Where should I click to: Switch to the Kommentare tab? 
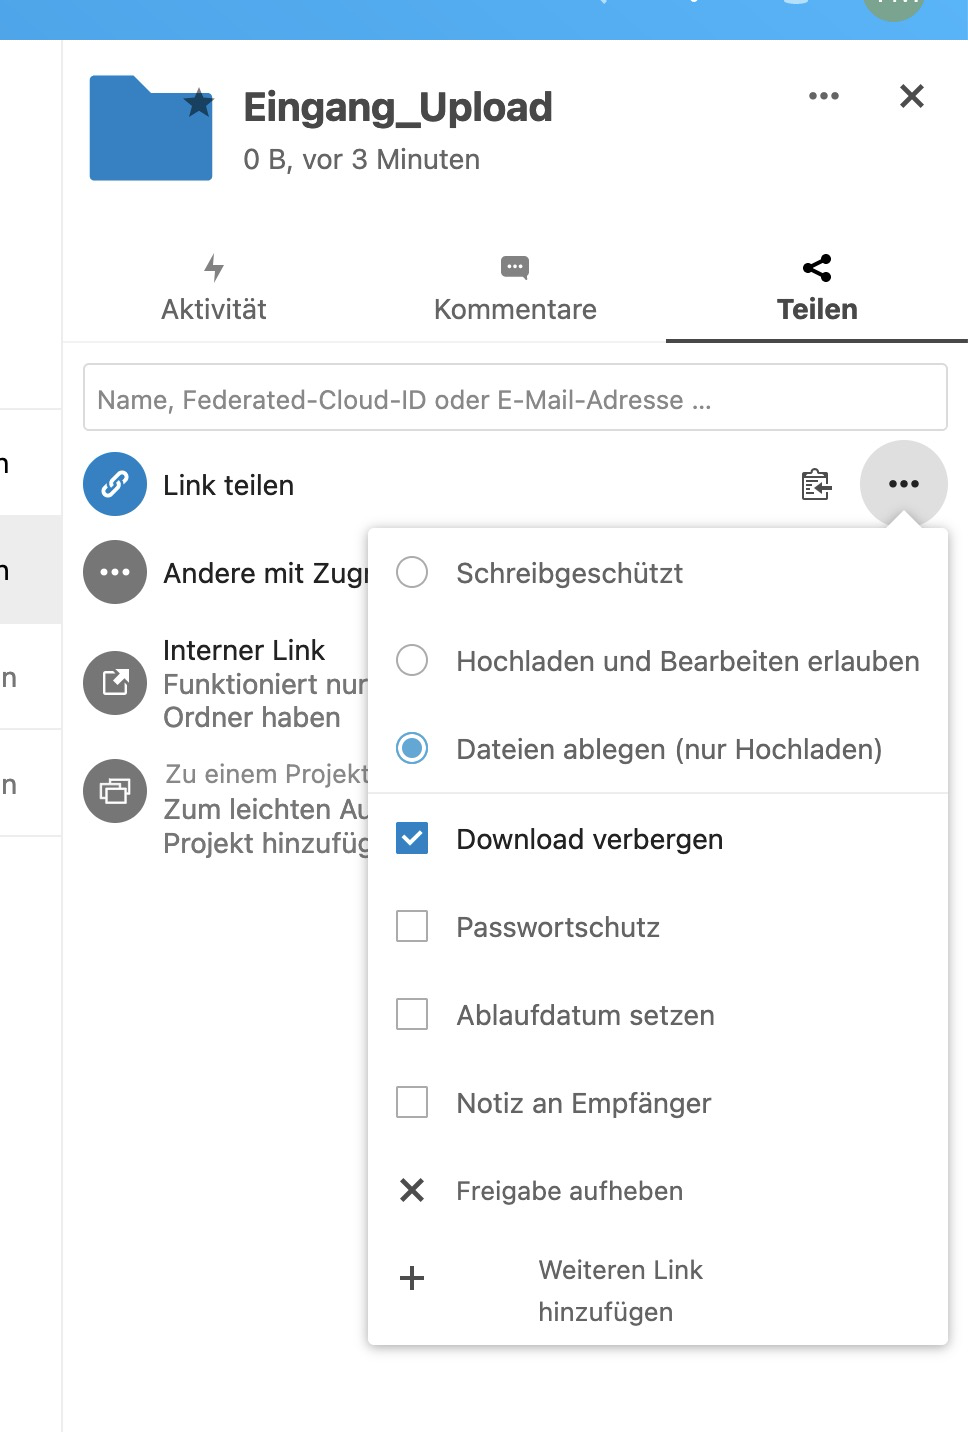(515, 290)
